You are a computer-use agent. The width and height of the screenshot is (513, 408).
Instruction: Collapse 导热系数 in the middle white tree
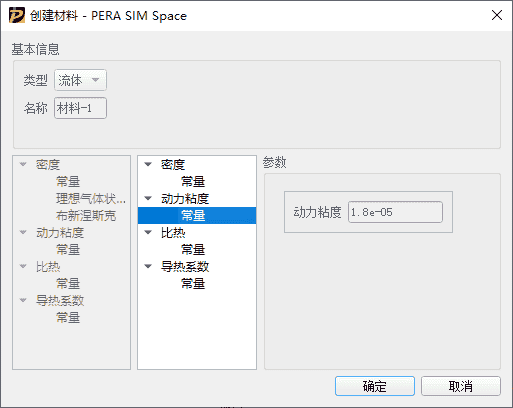click(x=148, y=266)
